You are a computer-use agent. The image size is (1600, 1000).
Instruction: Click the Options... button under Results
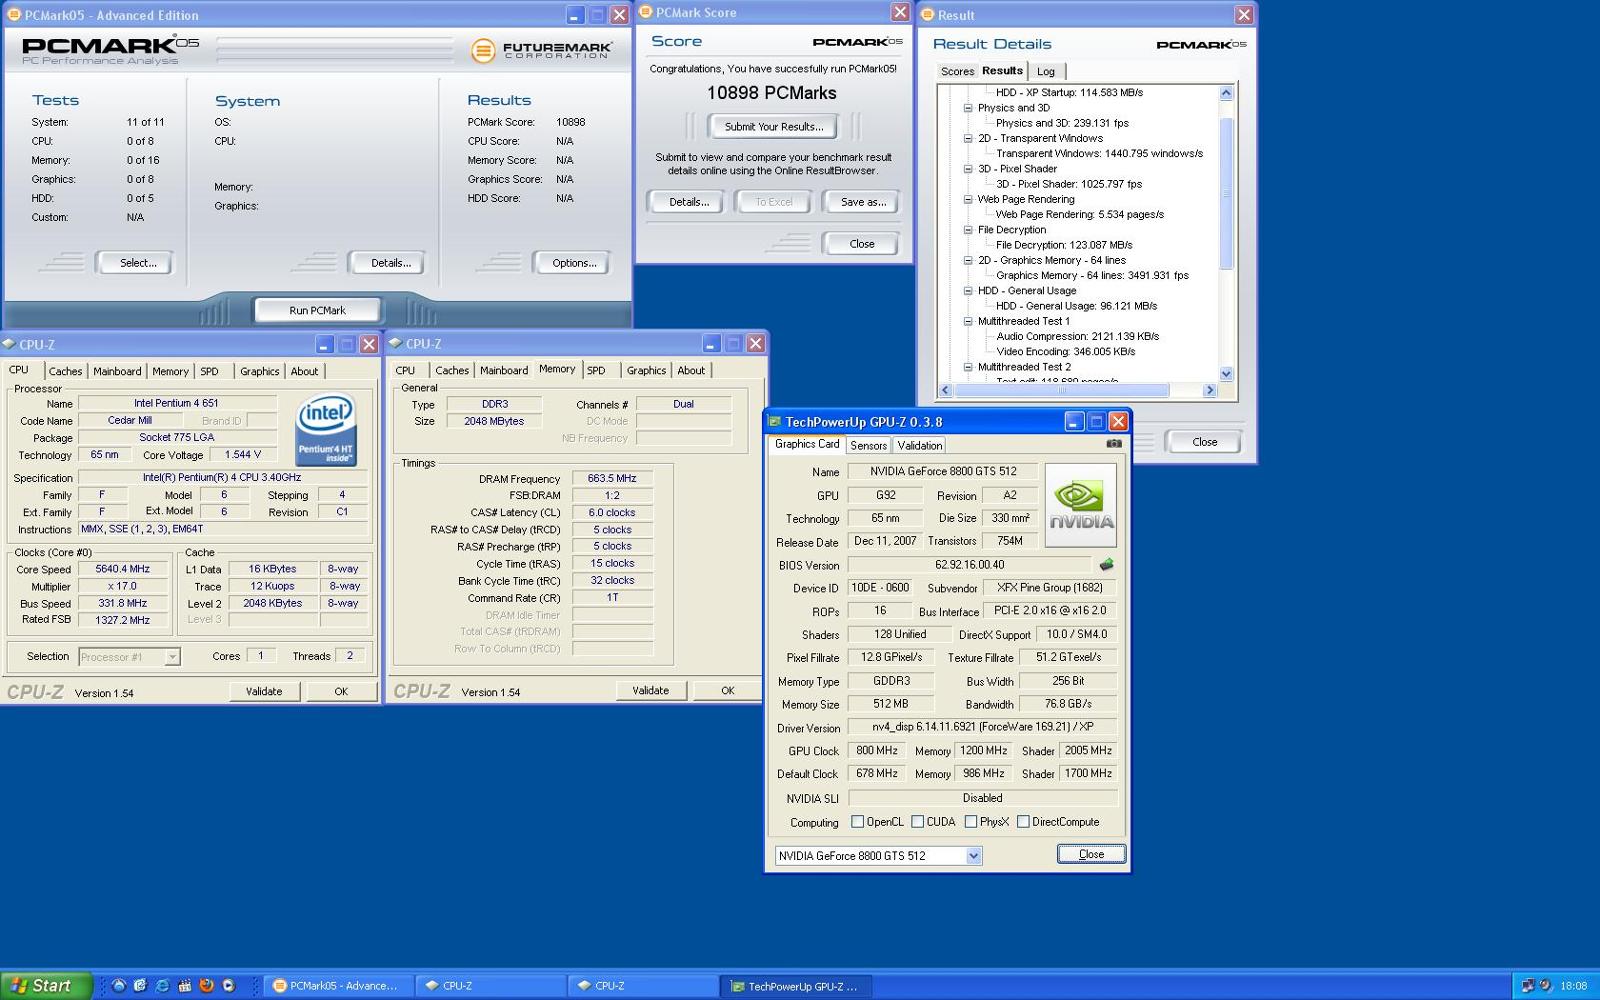click(574, 263)
